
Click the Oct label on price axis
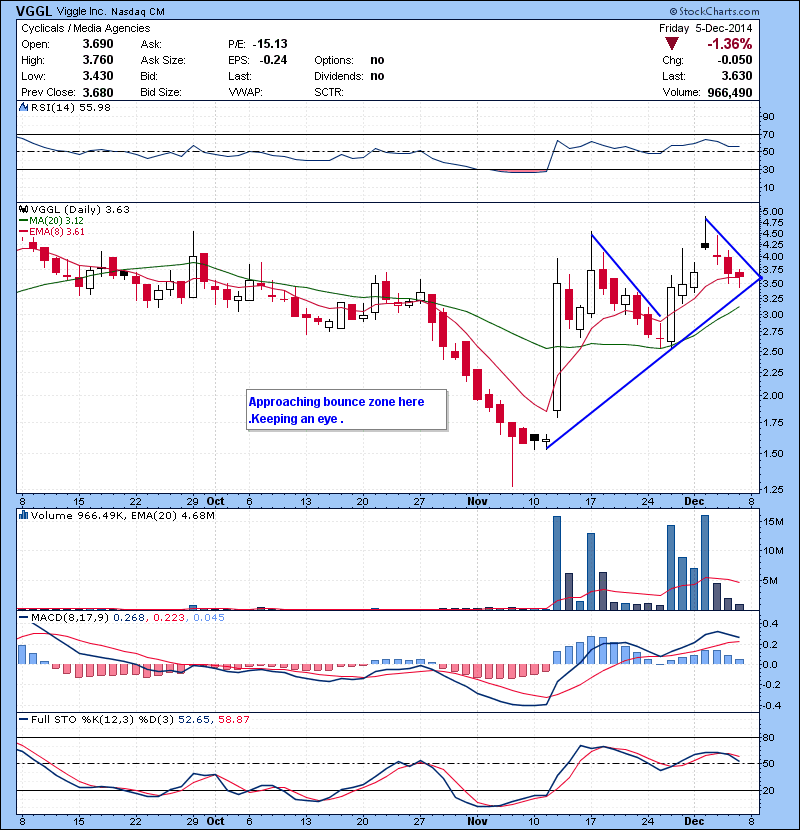pos(215,501)
